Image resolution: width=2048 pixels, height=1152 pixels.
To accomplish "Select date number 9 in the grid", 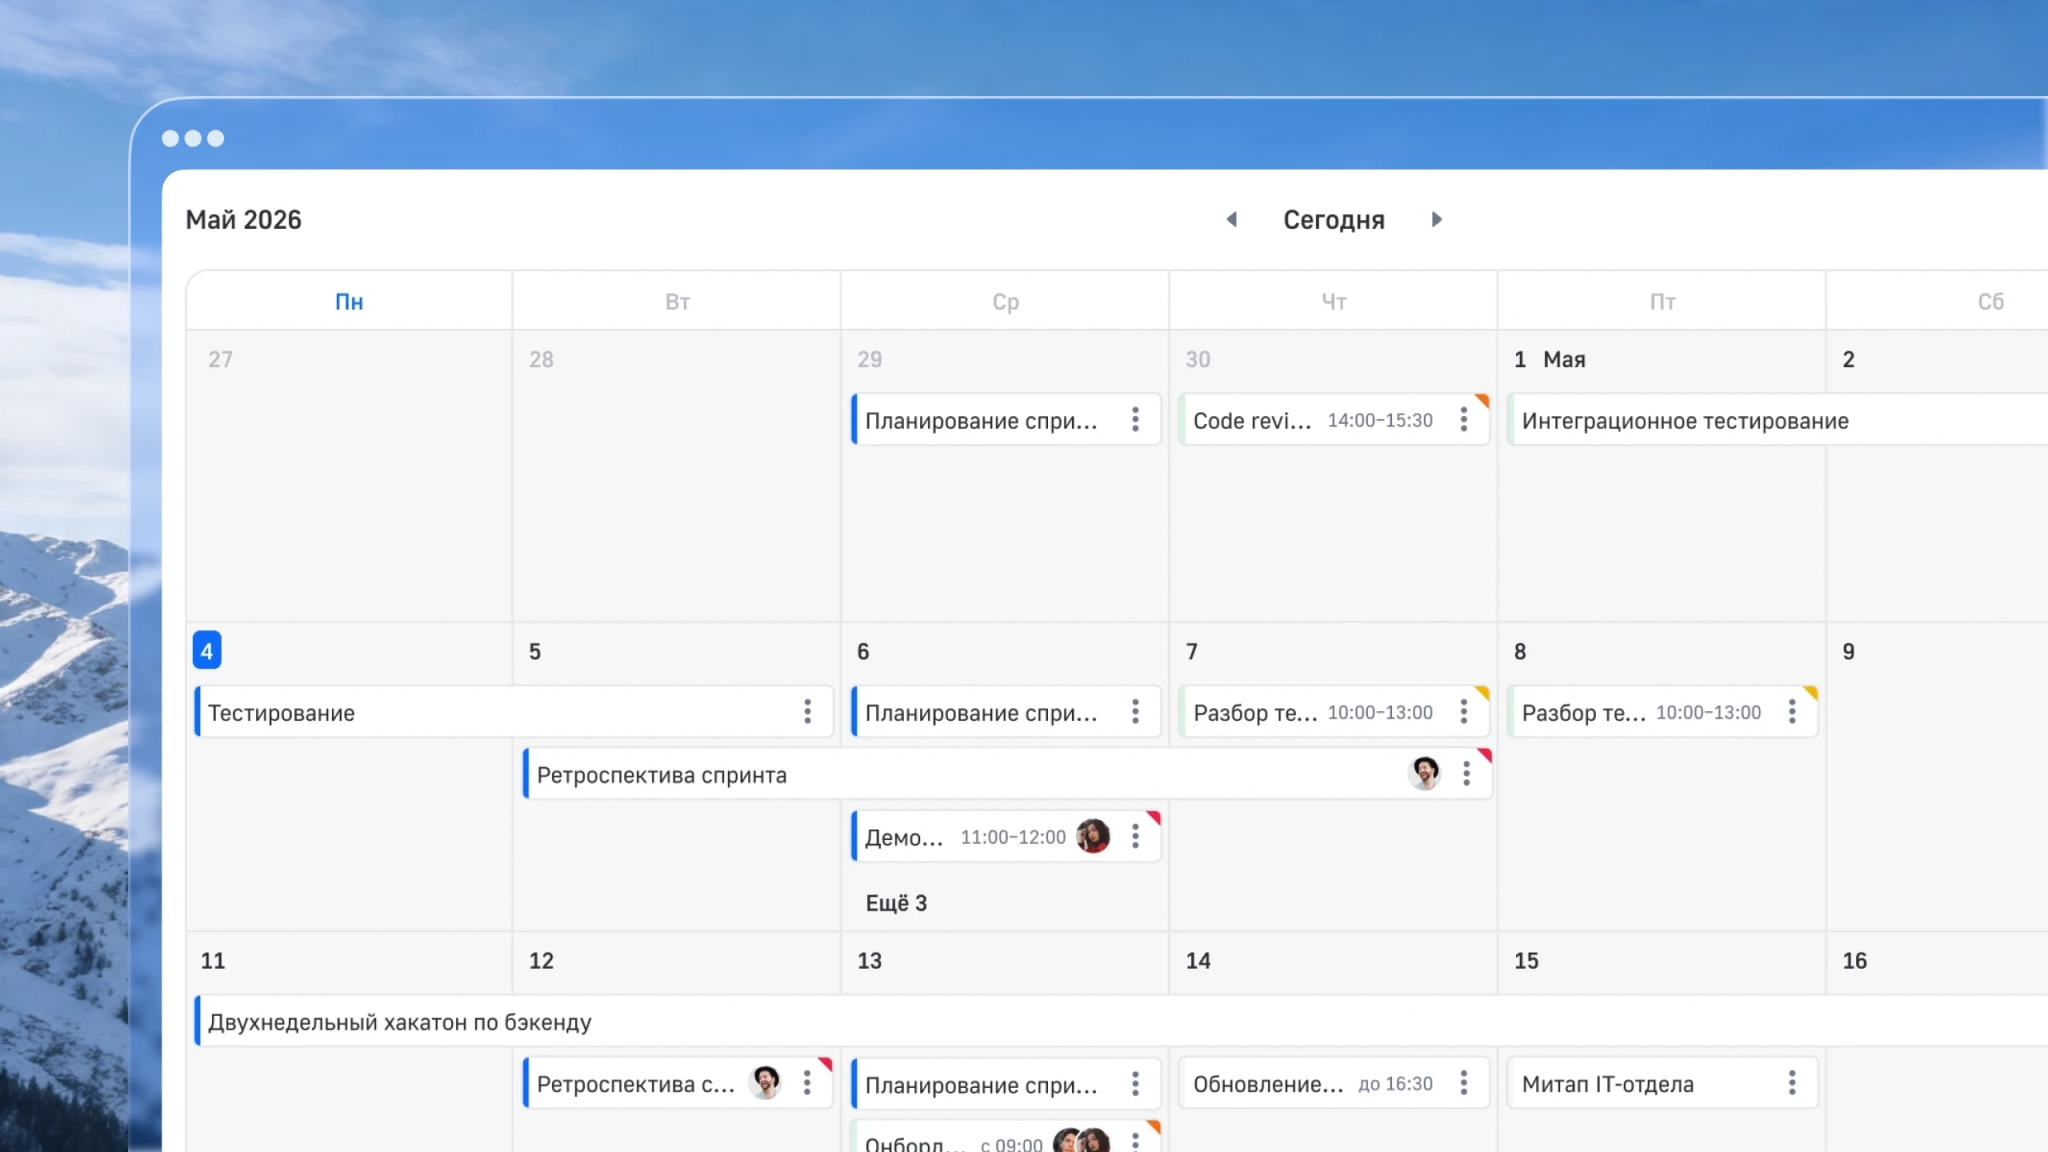I will point(1849,651).
